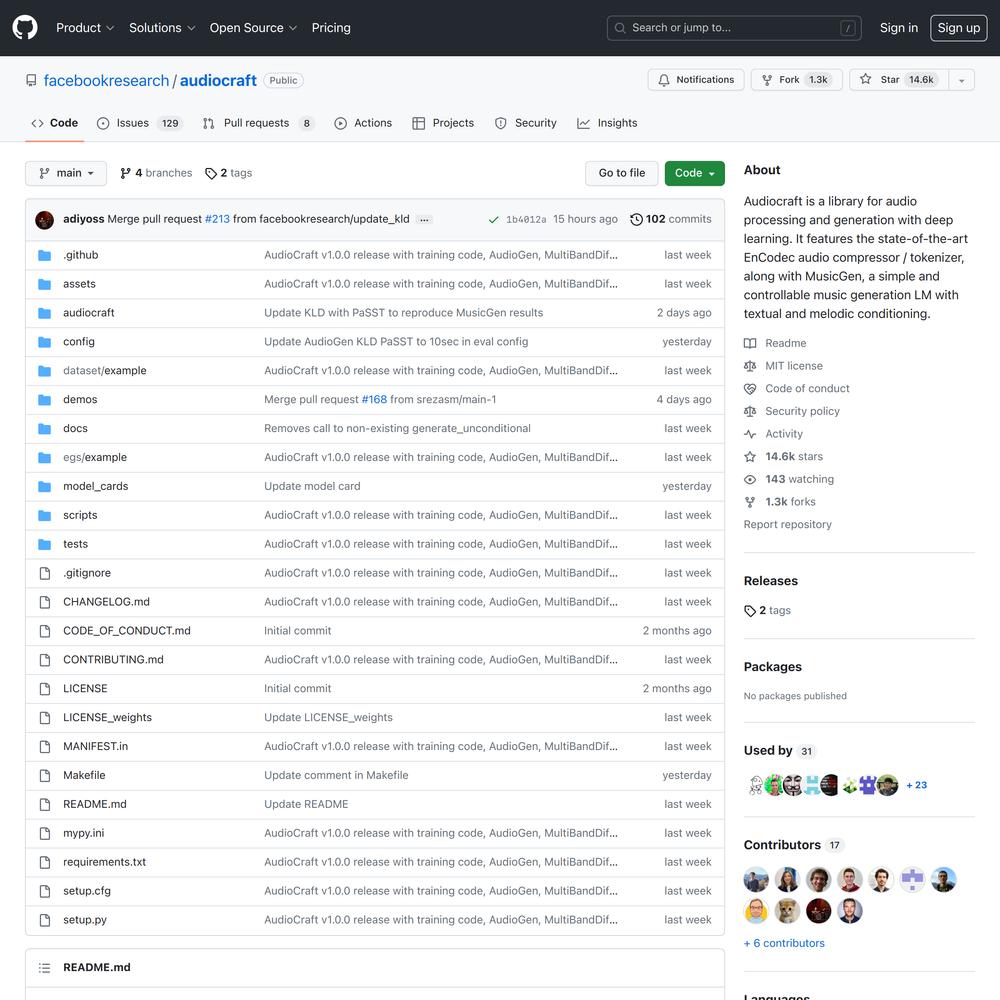Focus the Search or jump to field
The image size is (1000, 1000).
734,28
